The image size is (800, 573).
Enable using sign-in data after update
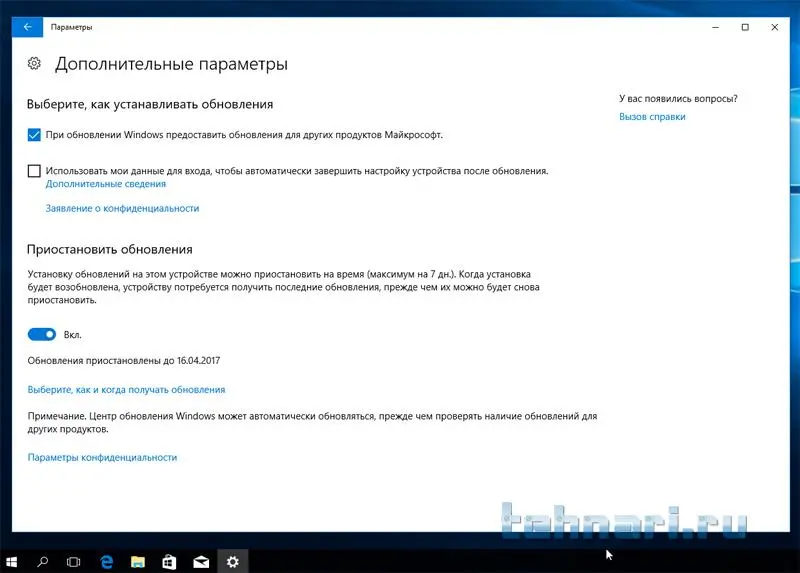pos(34,170)
